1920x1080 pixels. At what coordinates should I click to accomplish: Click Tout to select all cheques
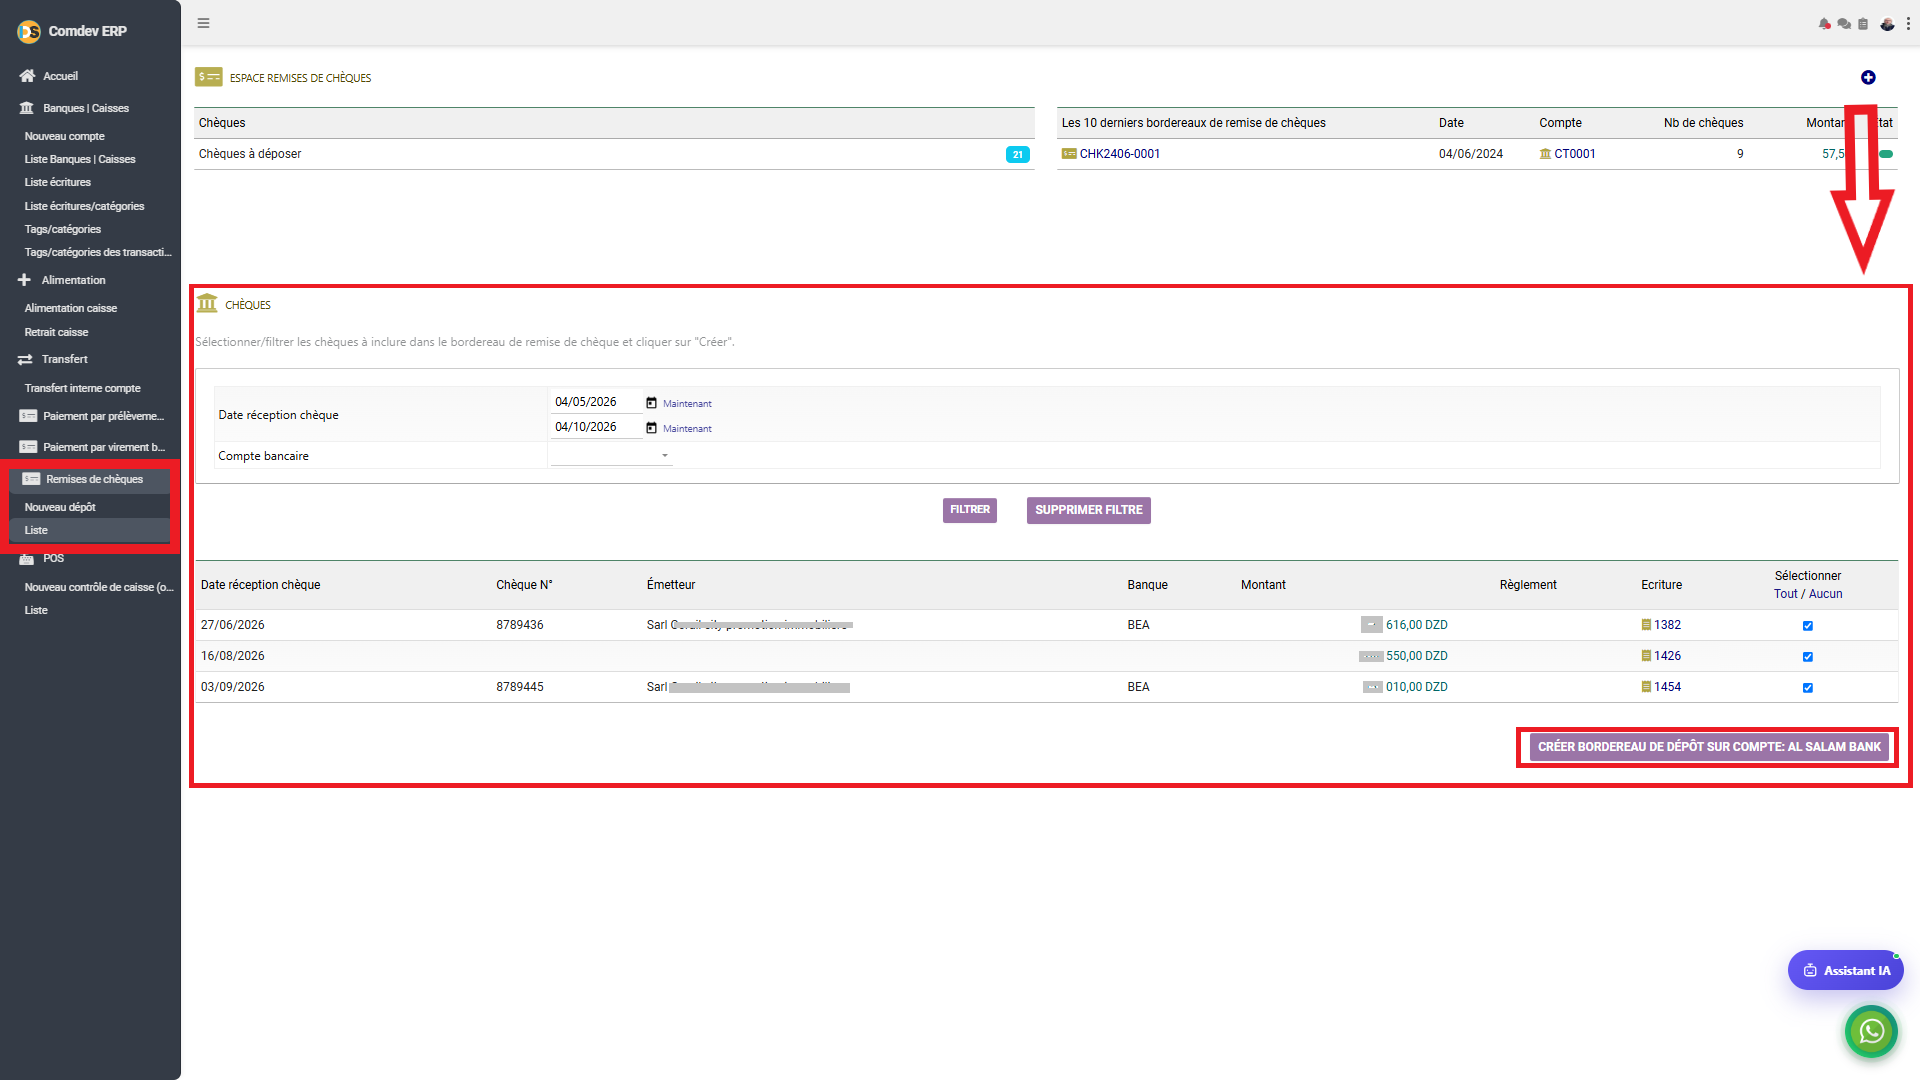(1785, 594)
